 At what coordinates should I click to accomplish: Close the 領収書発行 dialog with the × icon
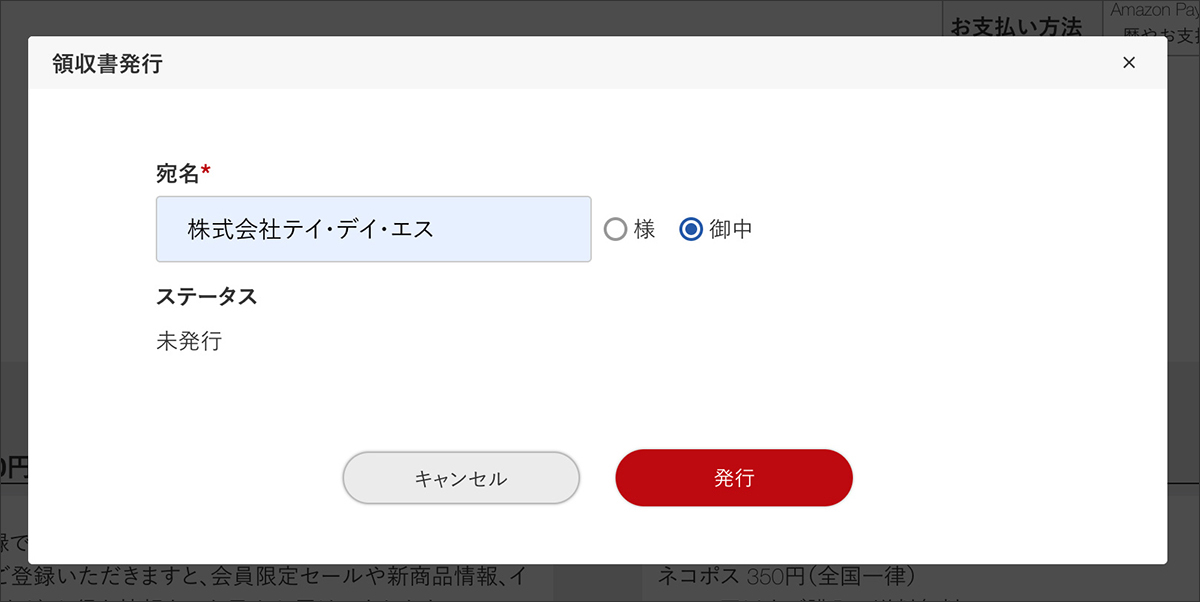point(1128,62)
